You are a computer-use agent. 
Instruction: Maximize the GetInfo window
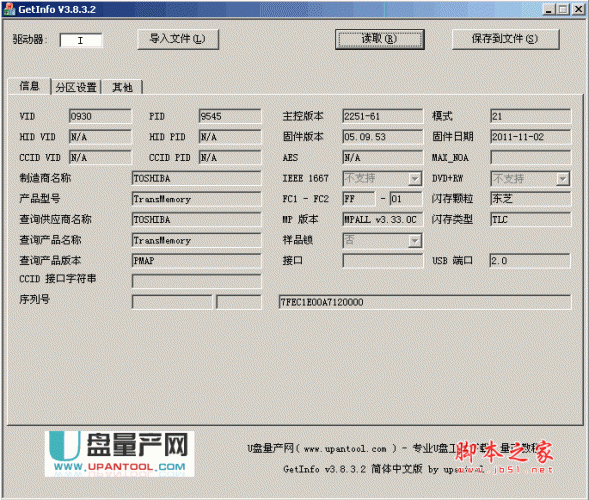pyautogui.click(x=563, y=9)
